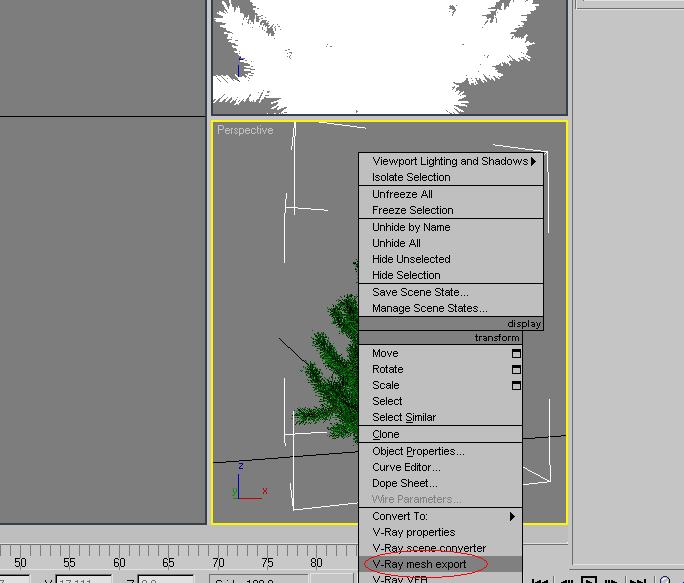684x583 pixels.
Task: Open V-Ray properties
Action: (413, 532)
